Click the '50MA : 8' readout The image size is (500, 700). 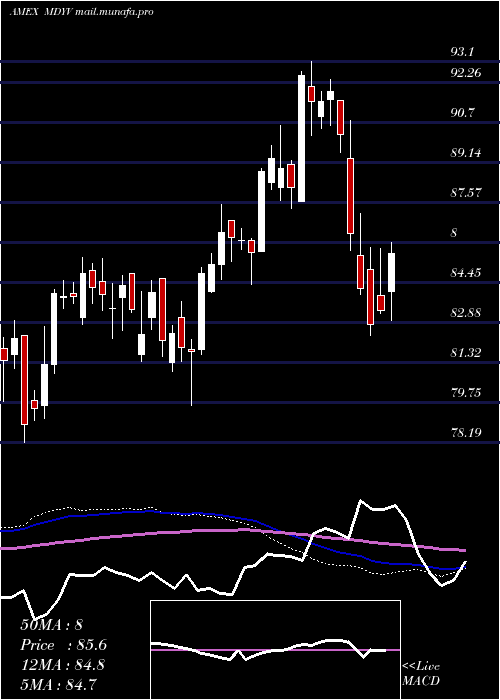[52, 625]
